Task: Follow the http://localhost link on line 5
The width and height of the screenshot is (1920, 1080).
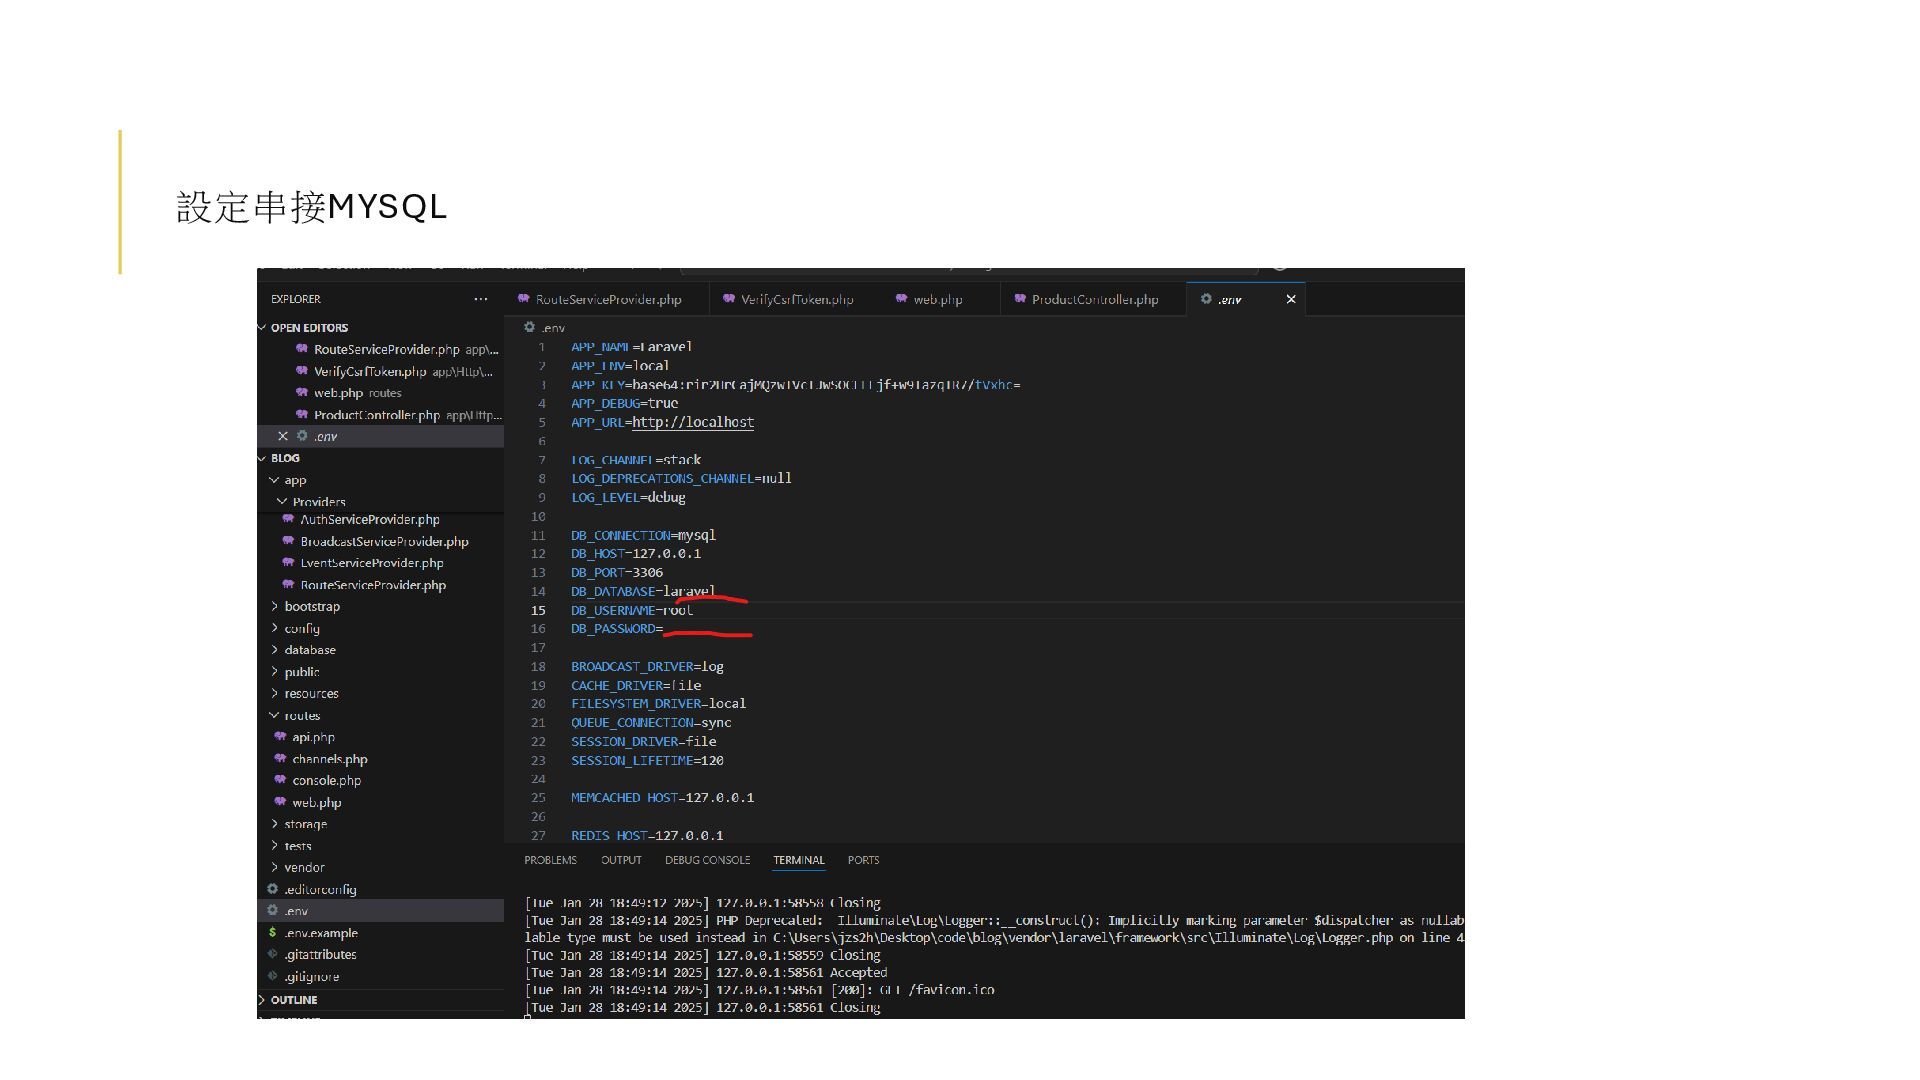Action: click(x=693, y=422)
